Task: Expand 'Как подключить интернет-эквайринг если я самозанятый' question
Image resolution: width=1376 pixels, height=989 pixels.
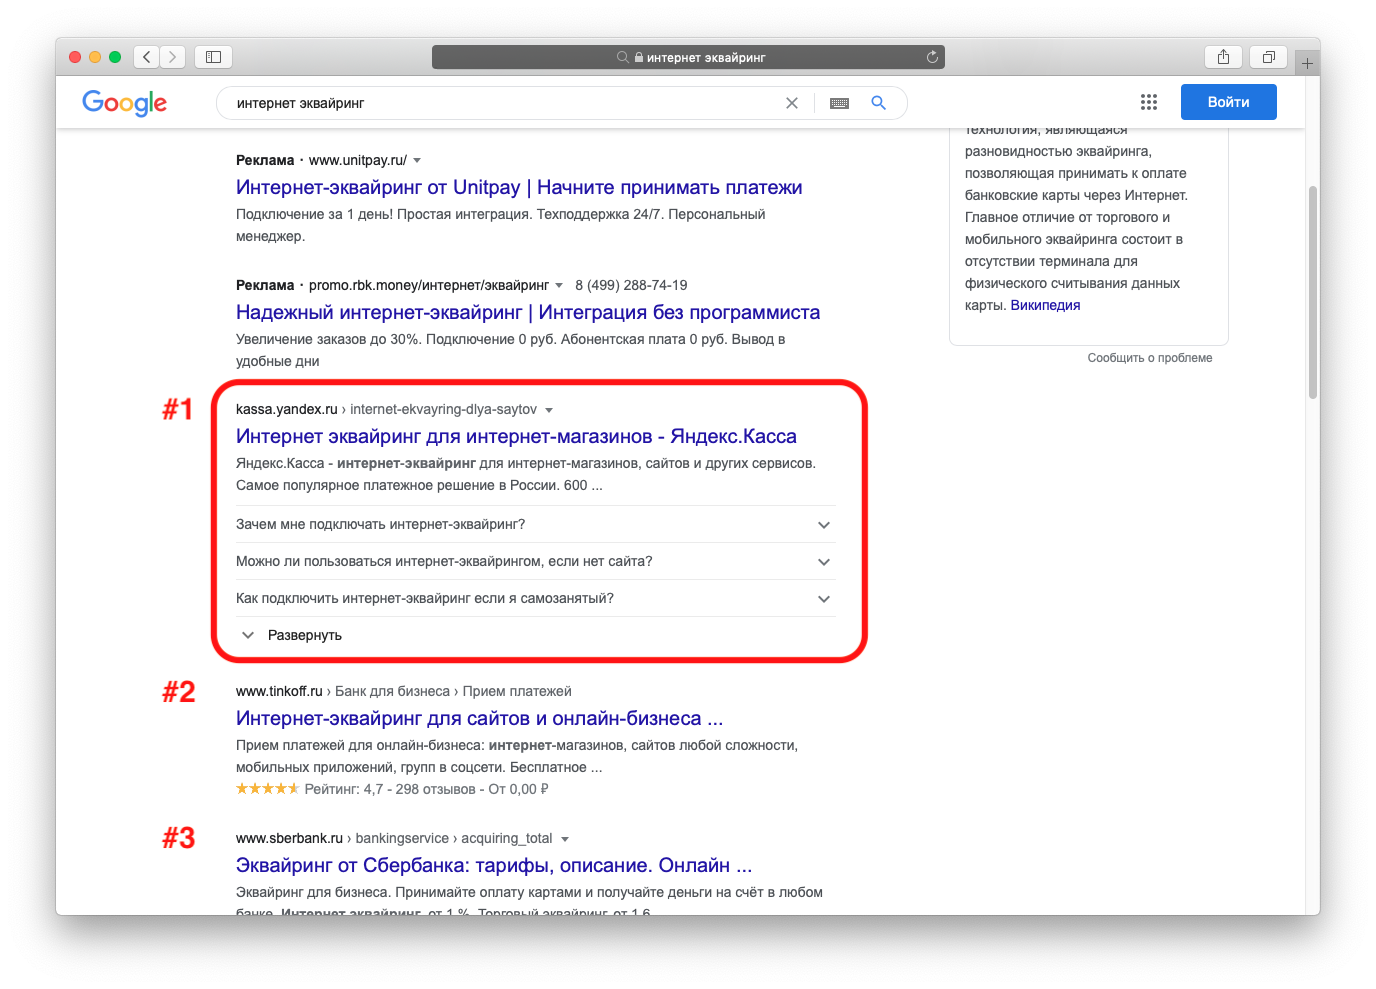Action: [x=535, y=598]
